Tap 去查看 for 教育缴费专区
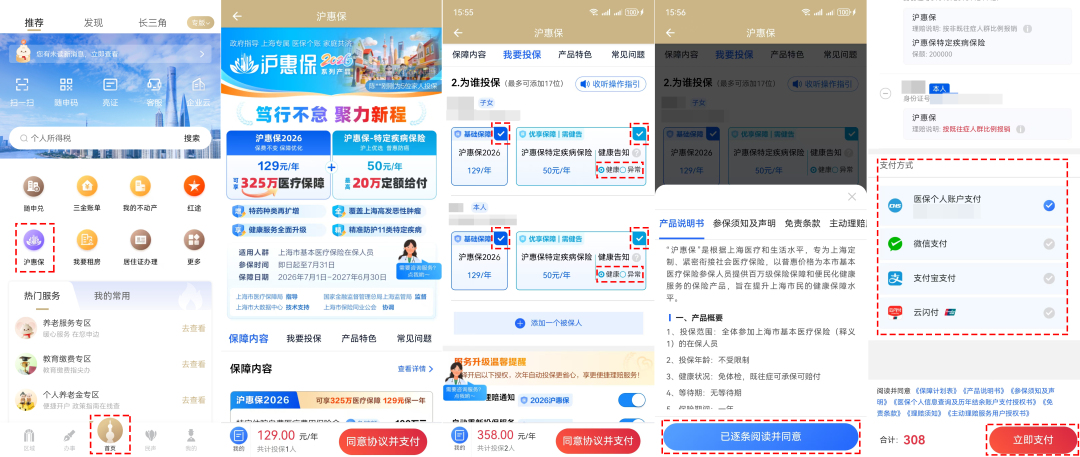 194,364
